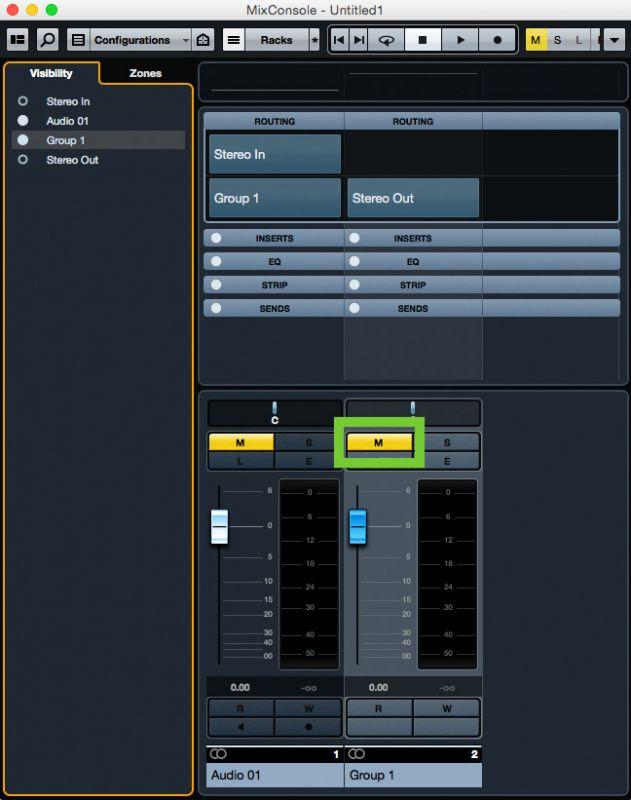
Task: Expand Group 1 INSERTS rack
Action: click(x=413, y=238)
